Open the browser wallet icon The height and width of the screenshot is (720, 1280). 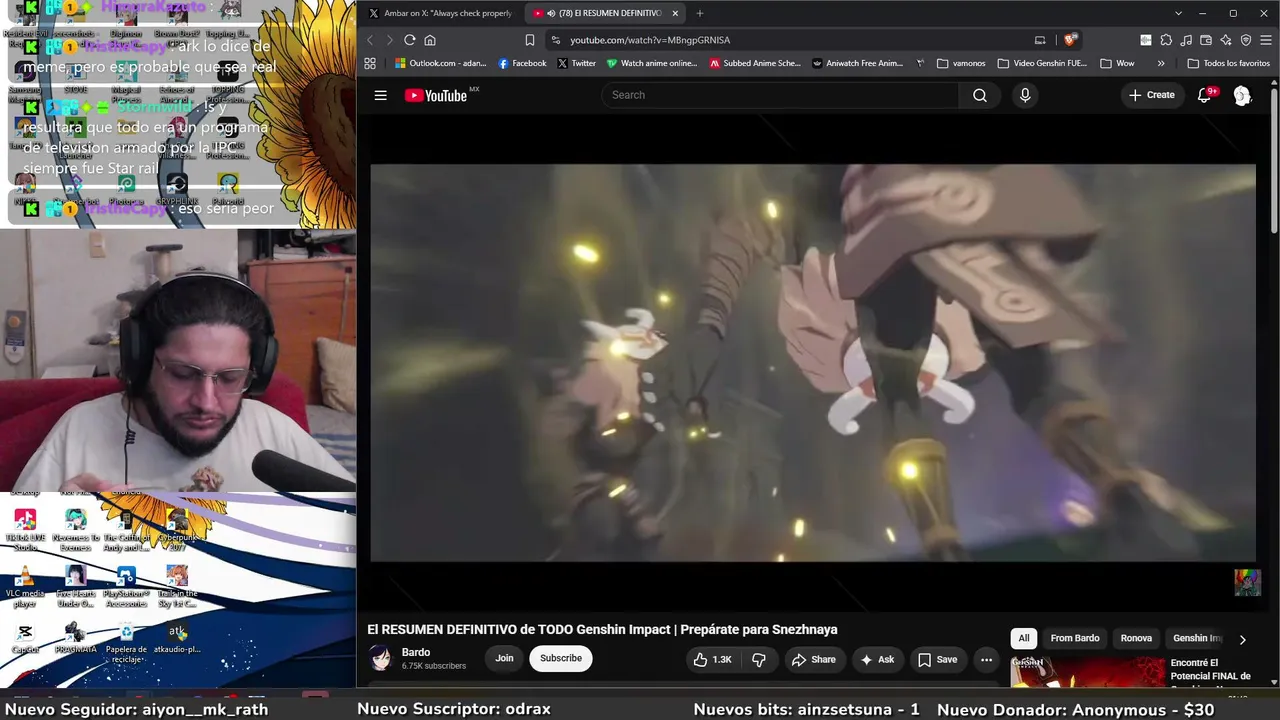1206,40
